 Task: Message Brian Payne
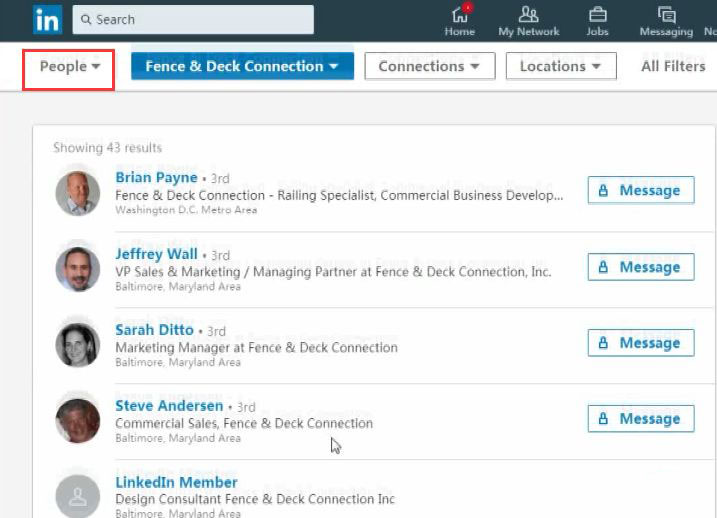641,190
